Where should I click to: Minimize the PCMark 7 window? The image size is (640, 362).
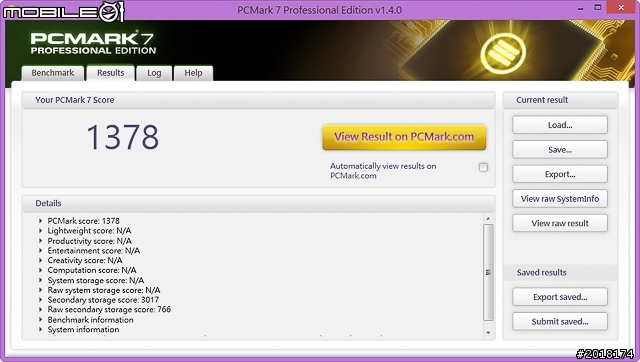tap(580, 8)
